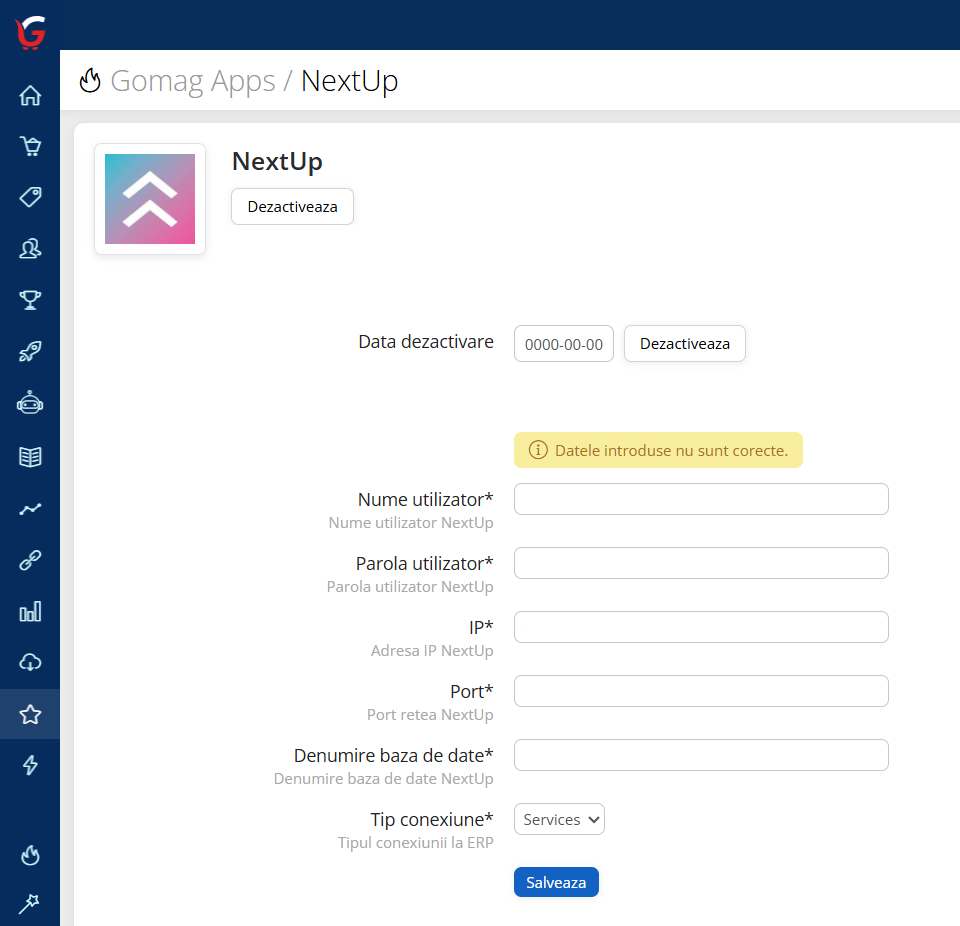Open the bar chart statistics icon
The width and height of the screenshot is (960, 926).
click(30, 611)
